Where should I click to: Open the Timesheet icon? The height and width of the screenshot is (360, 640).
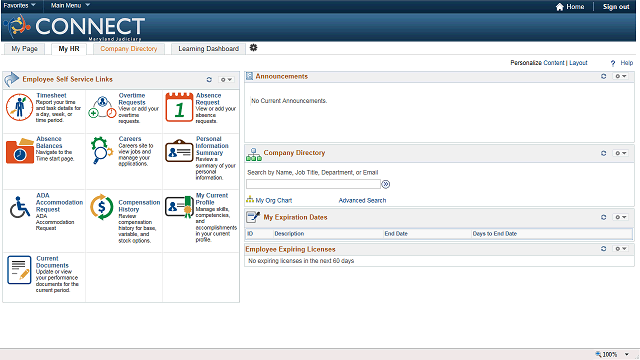(19, 107)
